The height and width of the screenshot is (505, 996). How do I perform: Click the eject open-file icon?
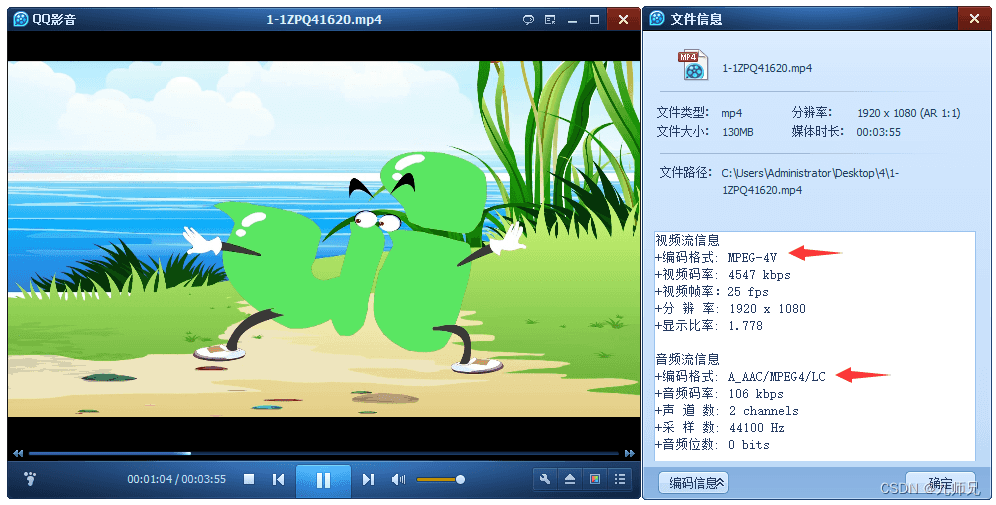(570, 480)
